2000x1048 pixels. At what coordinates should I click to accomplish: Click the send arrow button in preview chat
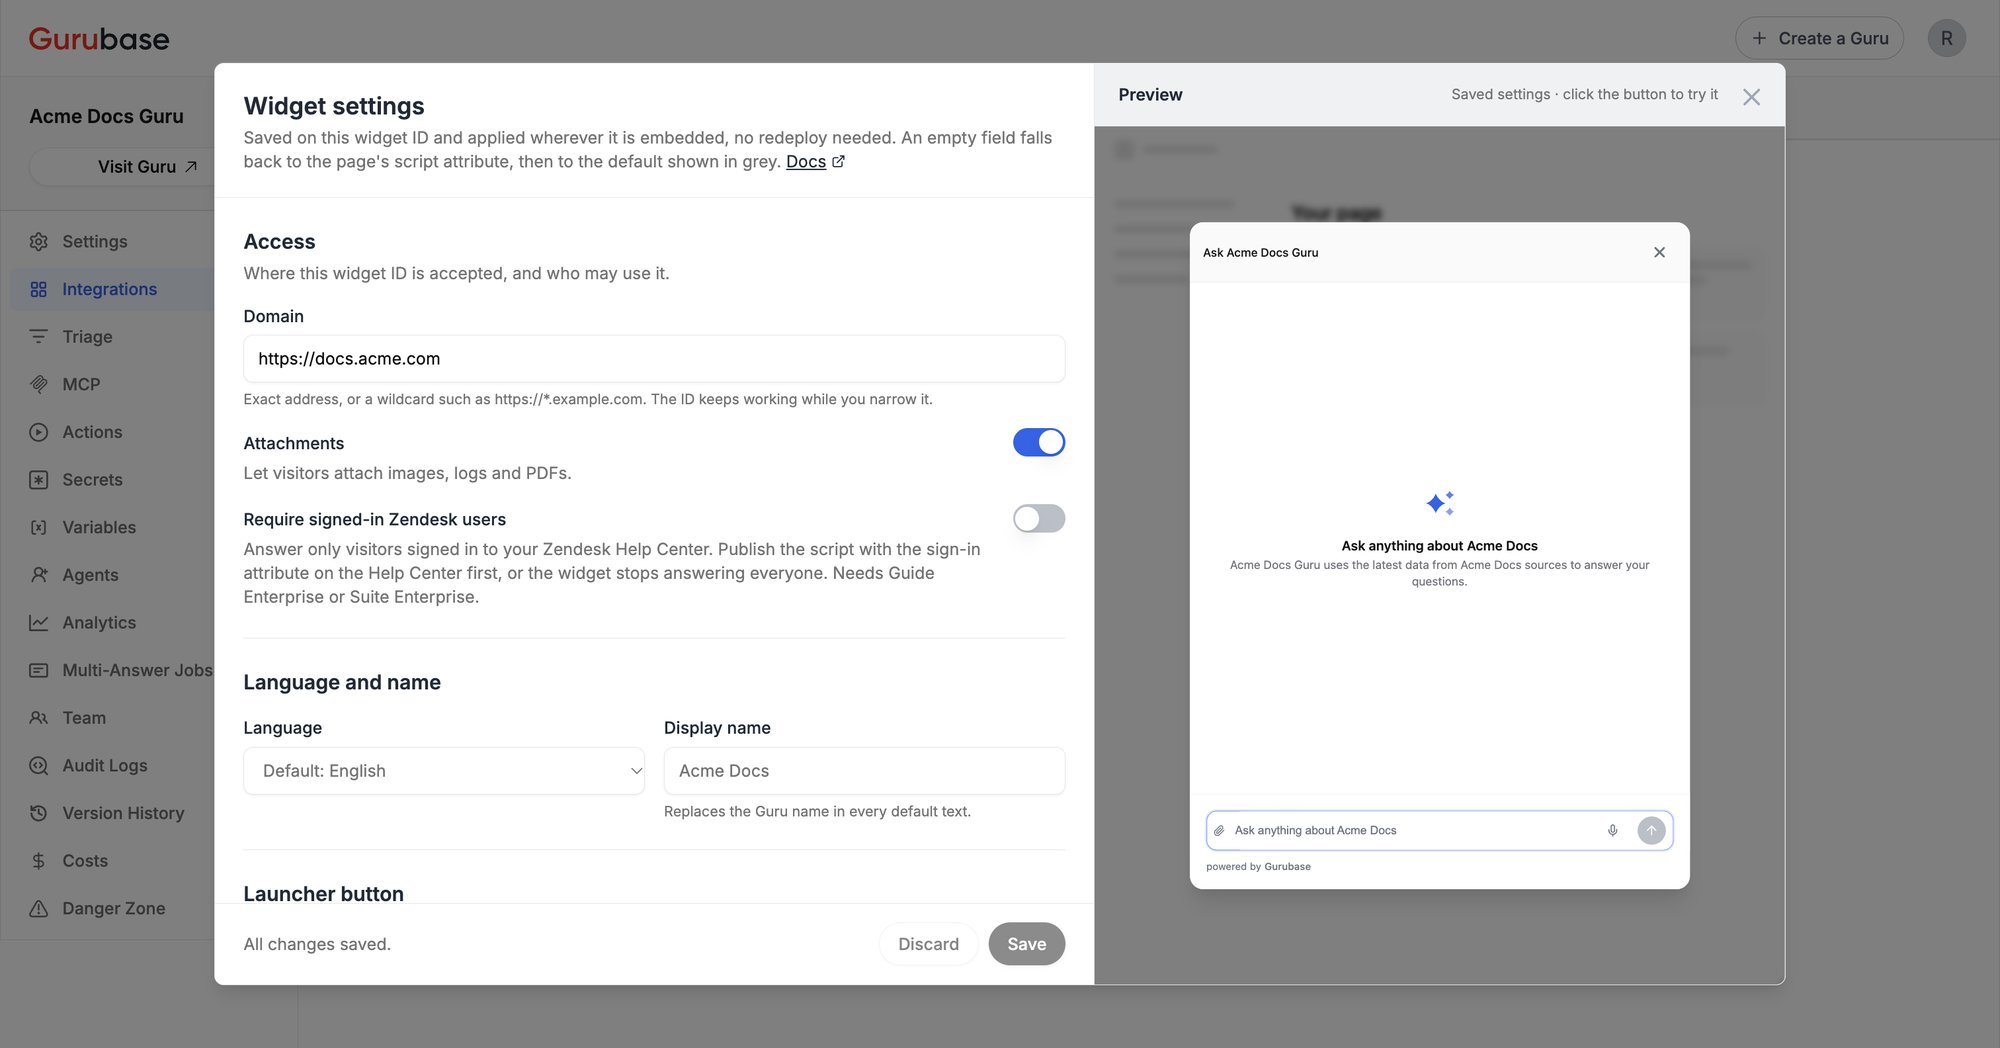[1651, 830]
